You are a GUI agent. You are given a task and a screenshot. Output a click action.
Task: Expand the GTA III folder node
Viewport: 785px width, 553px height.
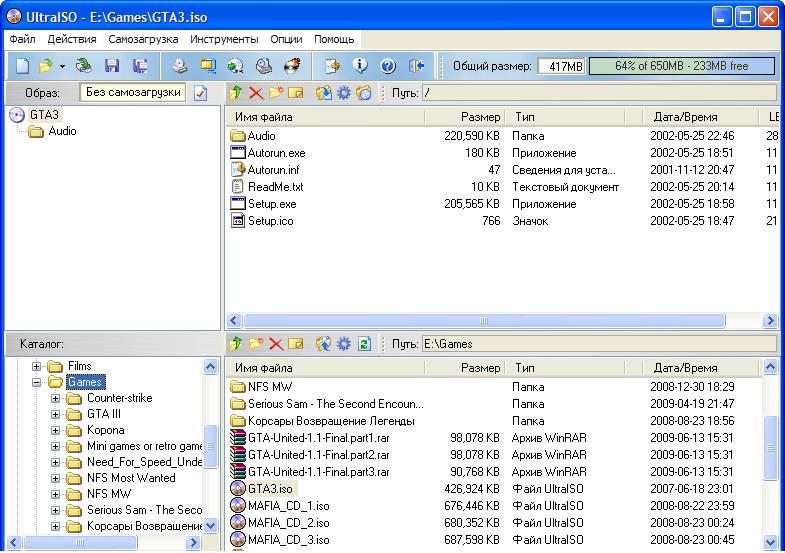point(56,414)
